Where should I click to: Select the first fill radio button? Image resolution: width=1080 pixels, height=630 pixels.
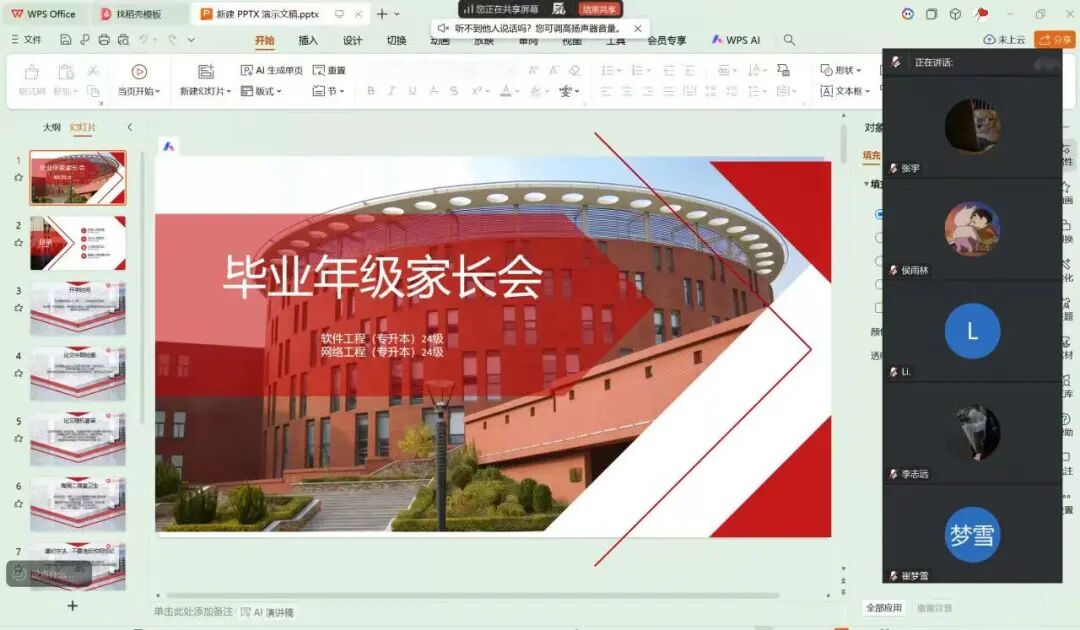pos(879,214)
